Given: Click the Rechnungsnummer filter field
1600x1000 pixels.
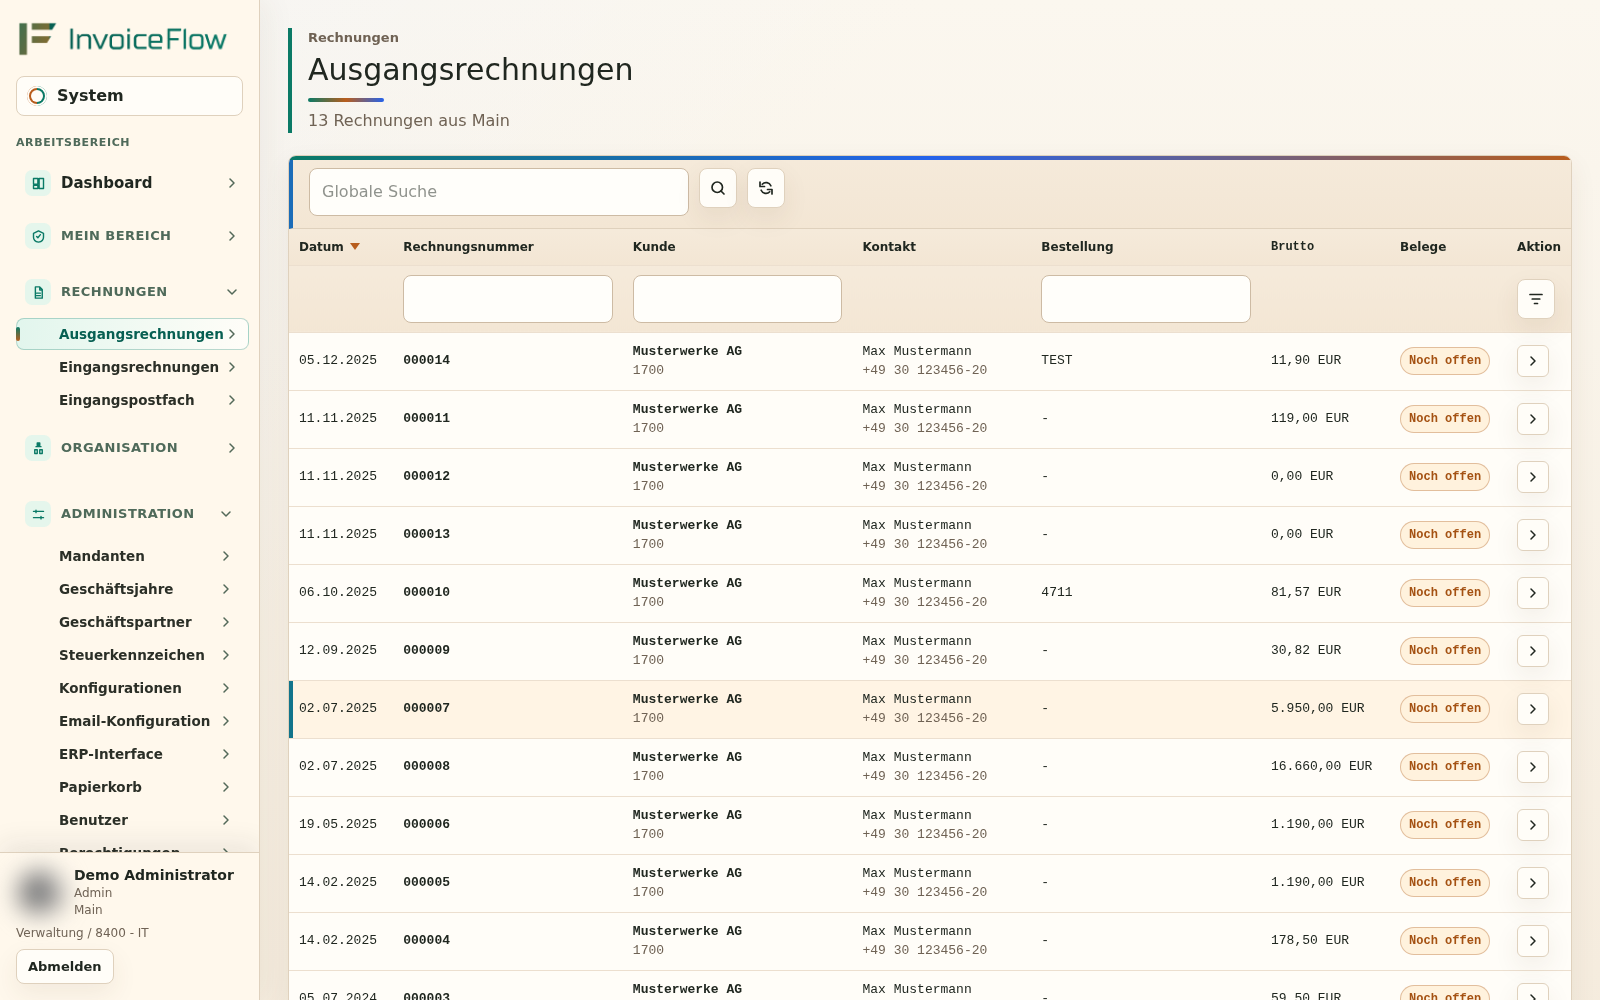Looking at the screenshot, I should tap(508, 299).
